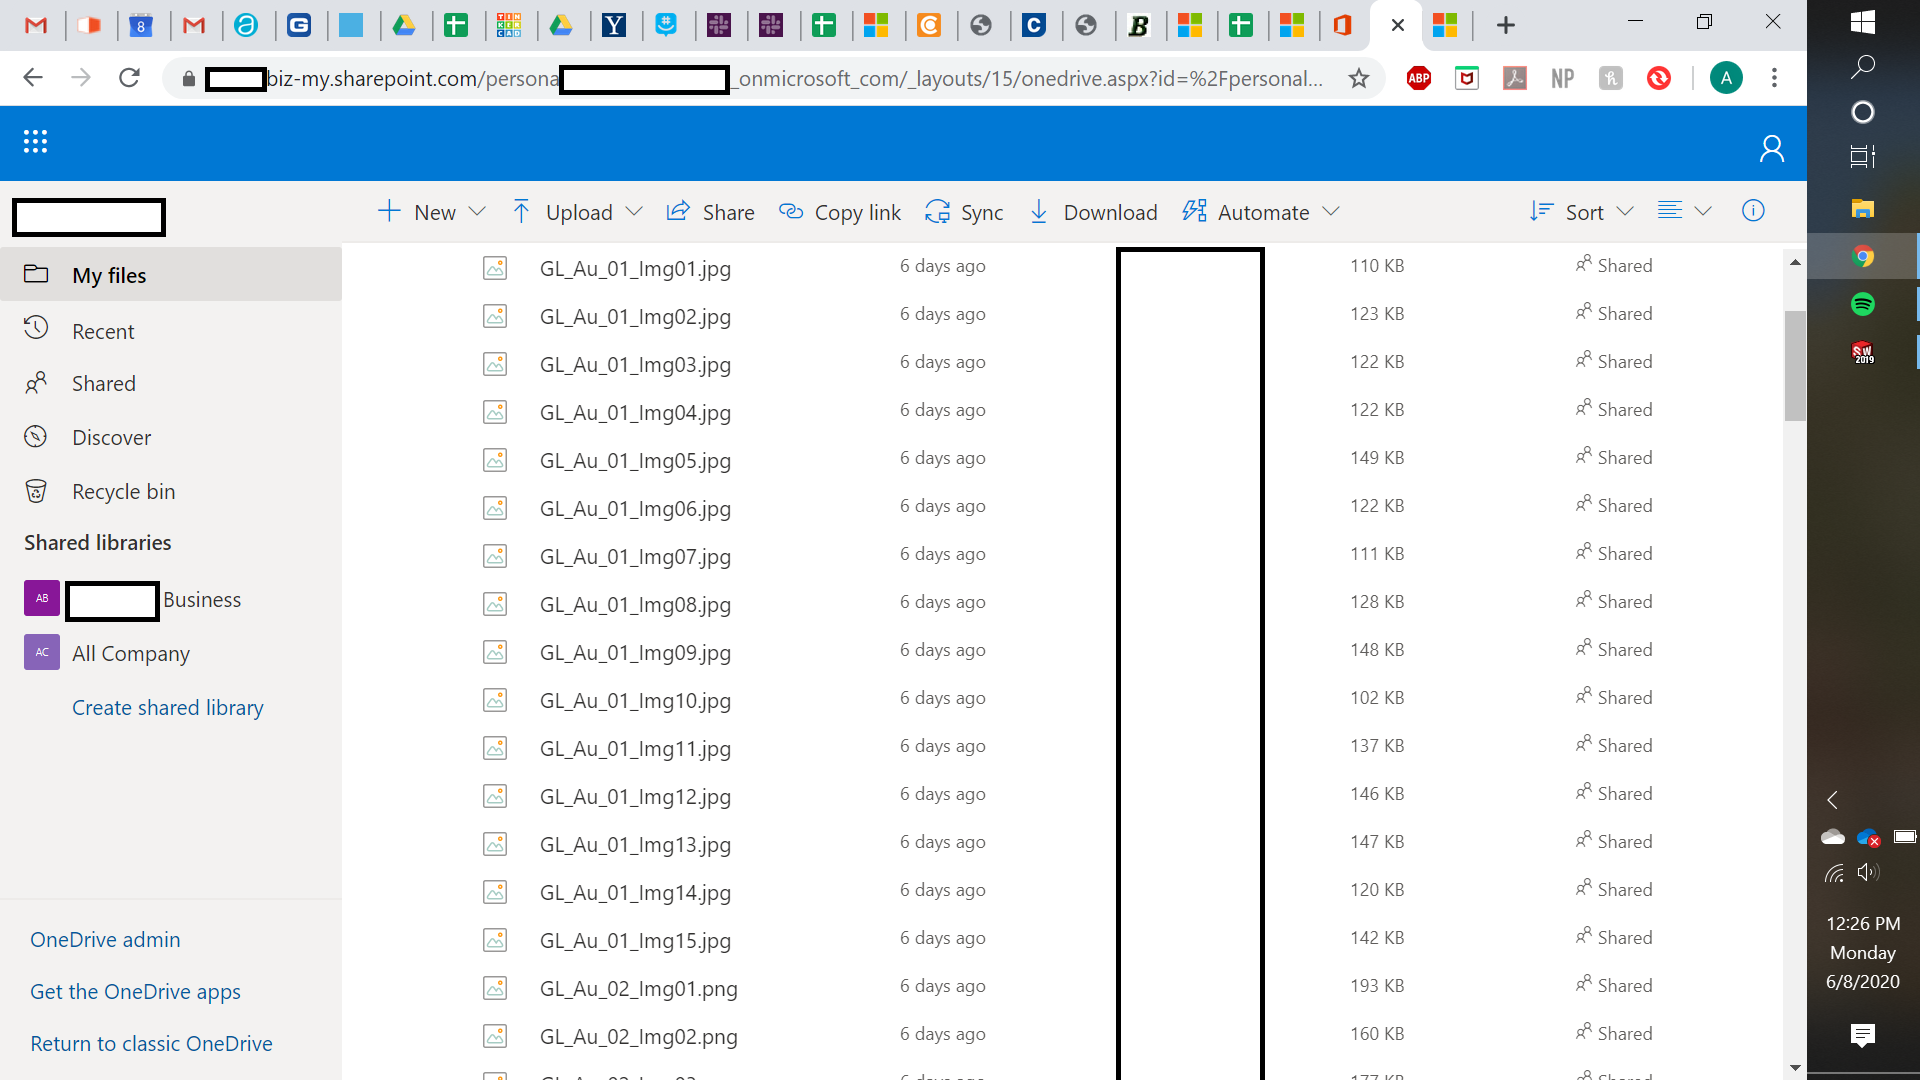Open the Recycle bin from the sidebar
The height and width of the screenshot is (1080, 1920).
(123, 490)
